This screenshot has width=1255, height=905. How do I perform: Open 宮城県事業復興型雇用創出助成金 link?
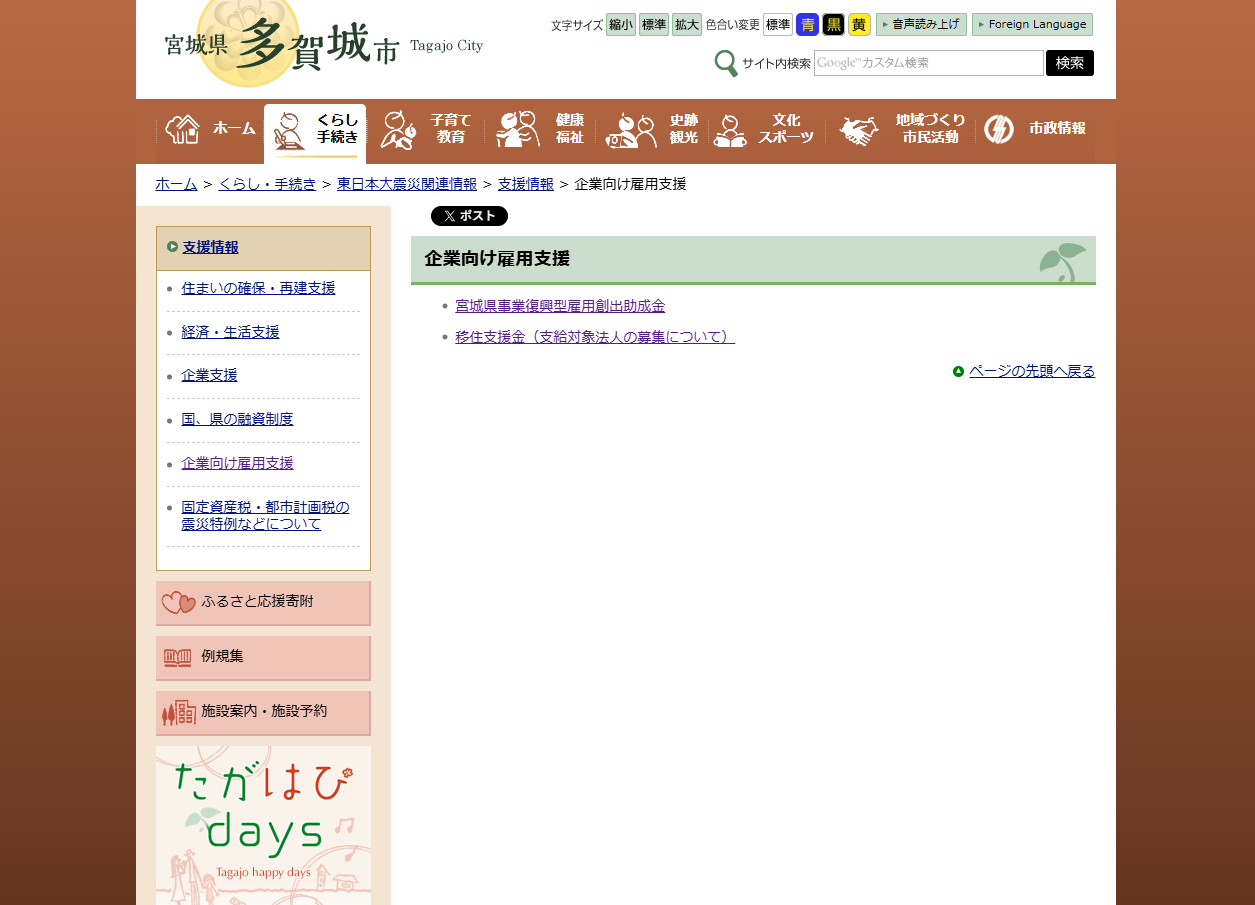(560, 306)
